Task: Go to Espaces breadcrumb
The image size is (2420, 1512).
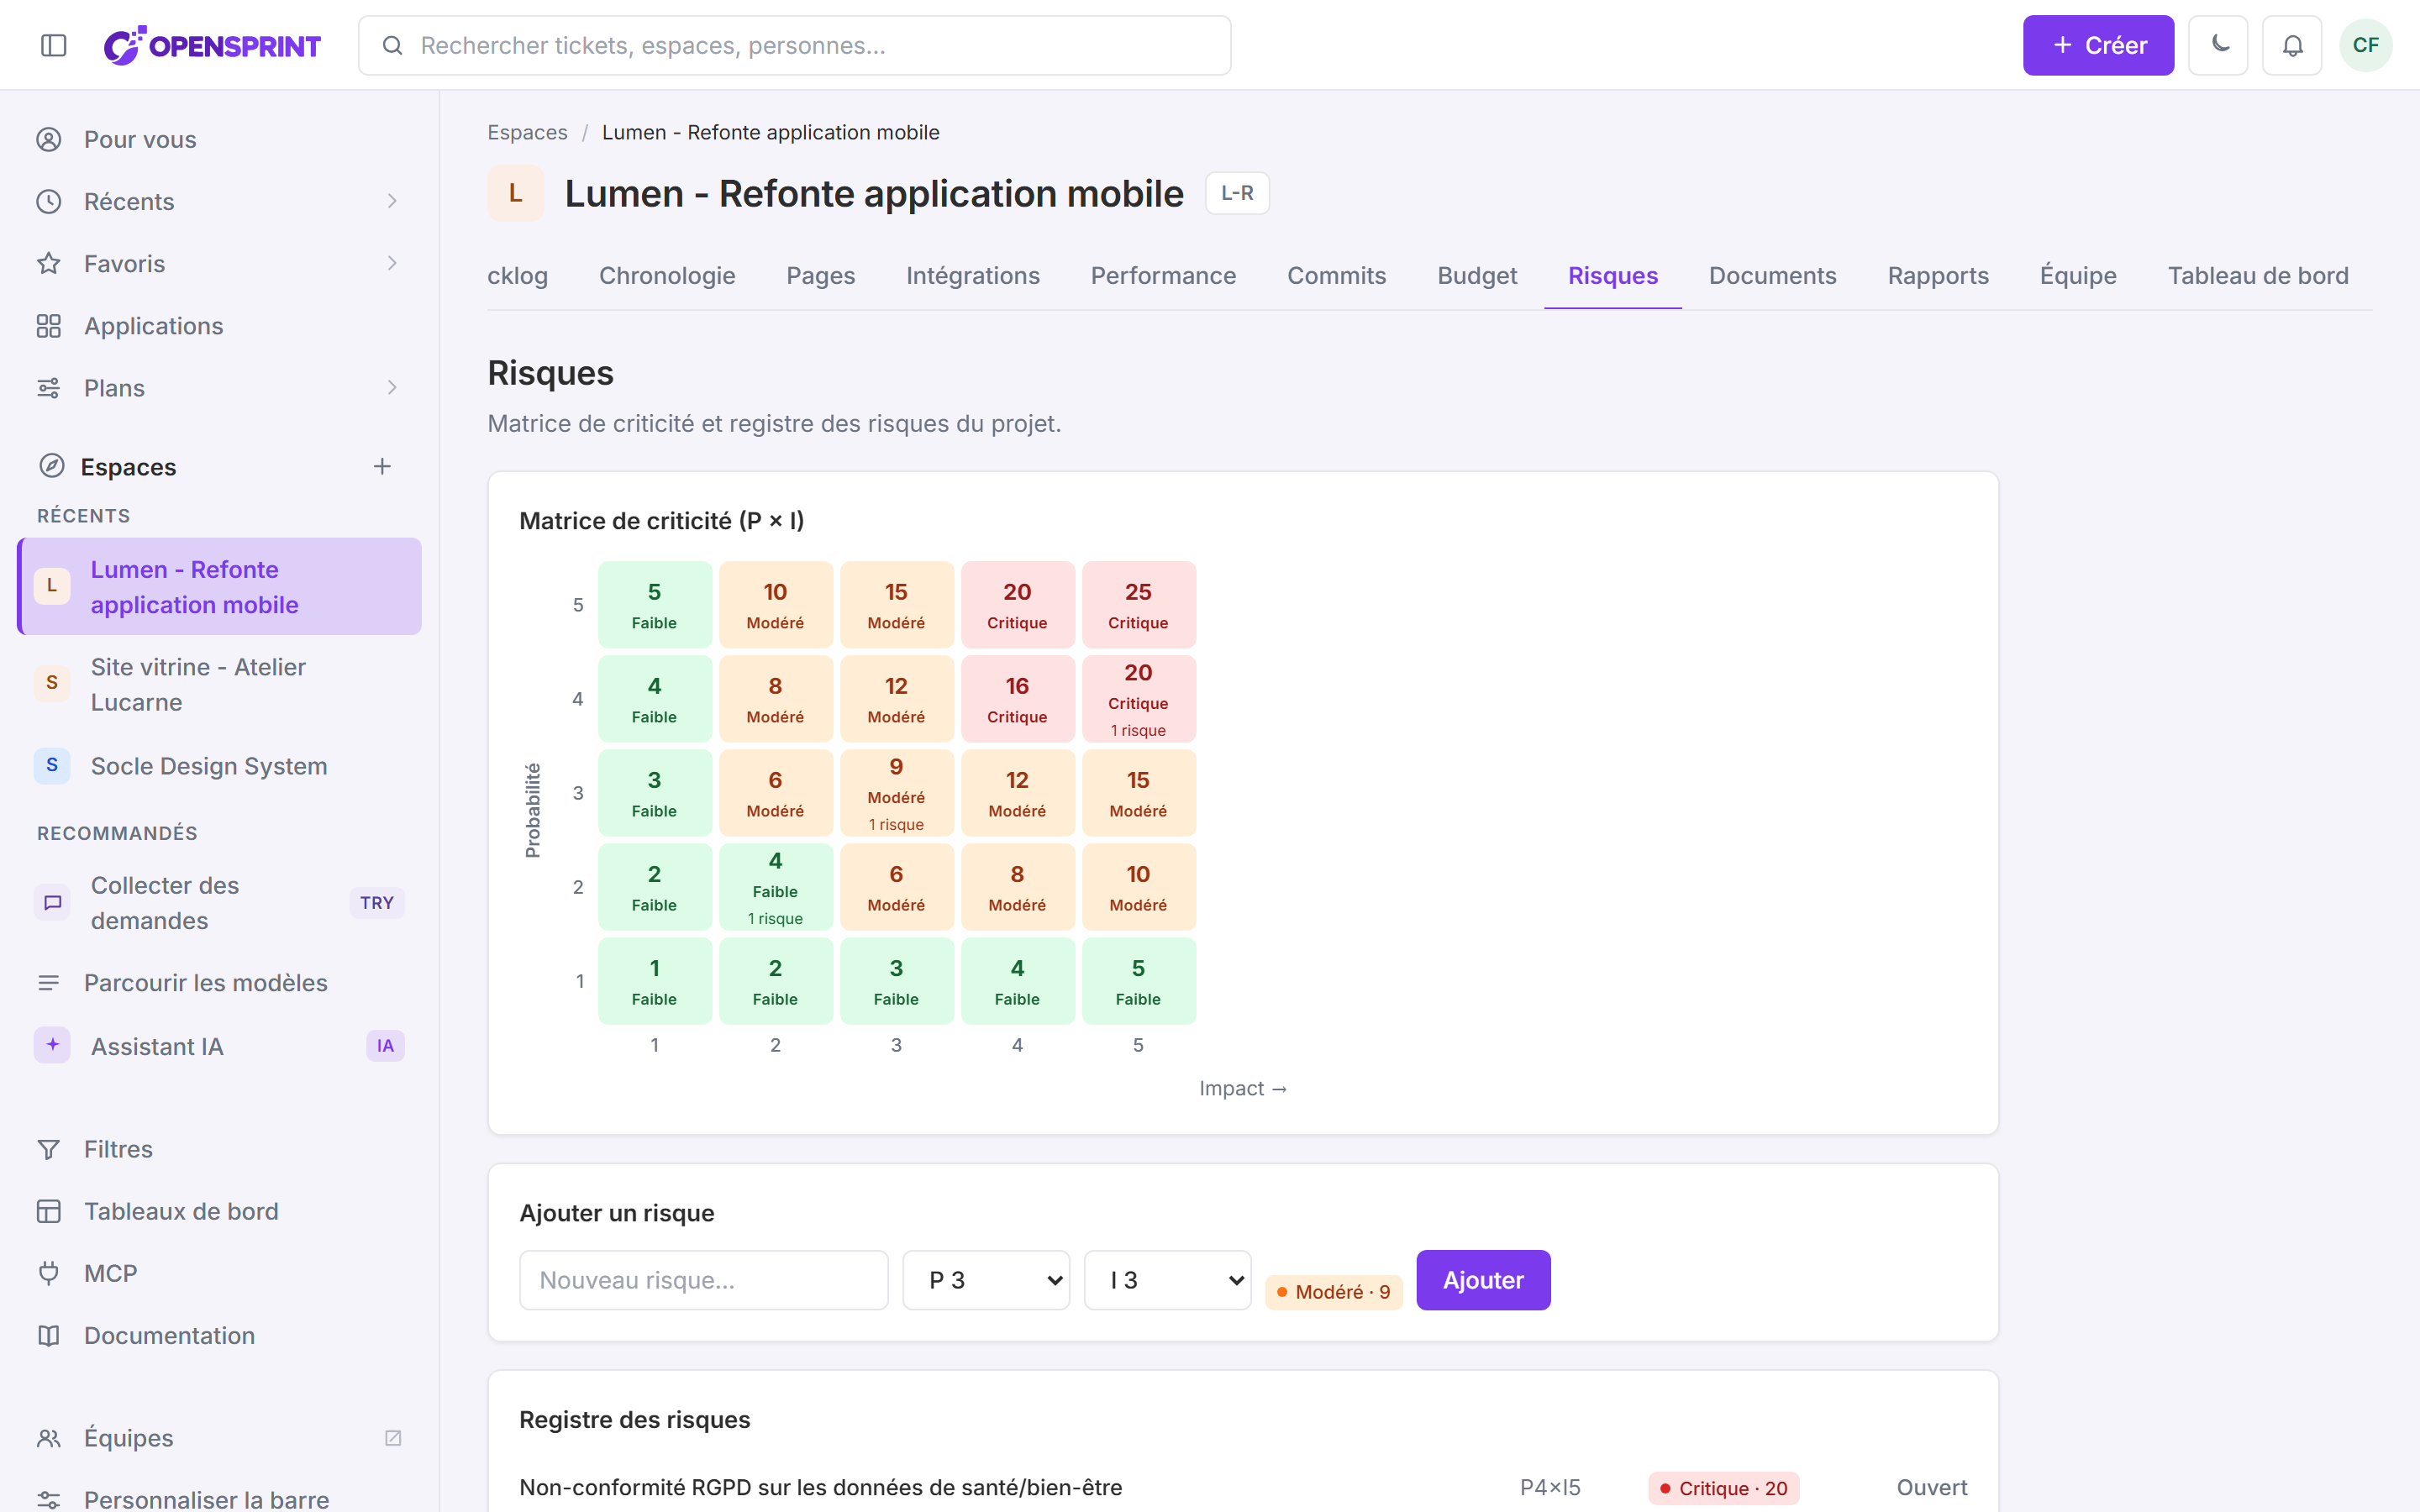Action: coord(527,132)
